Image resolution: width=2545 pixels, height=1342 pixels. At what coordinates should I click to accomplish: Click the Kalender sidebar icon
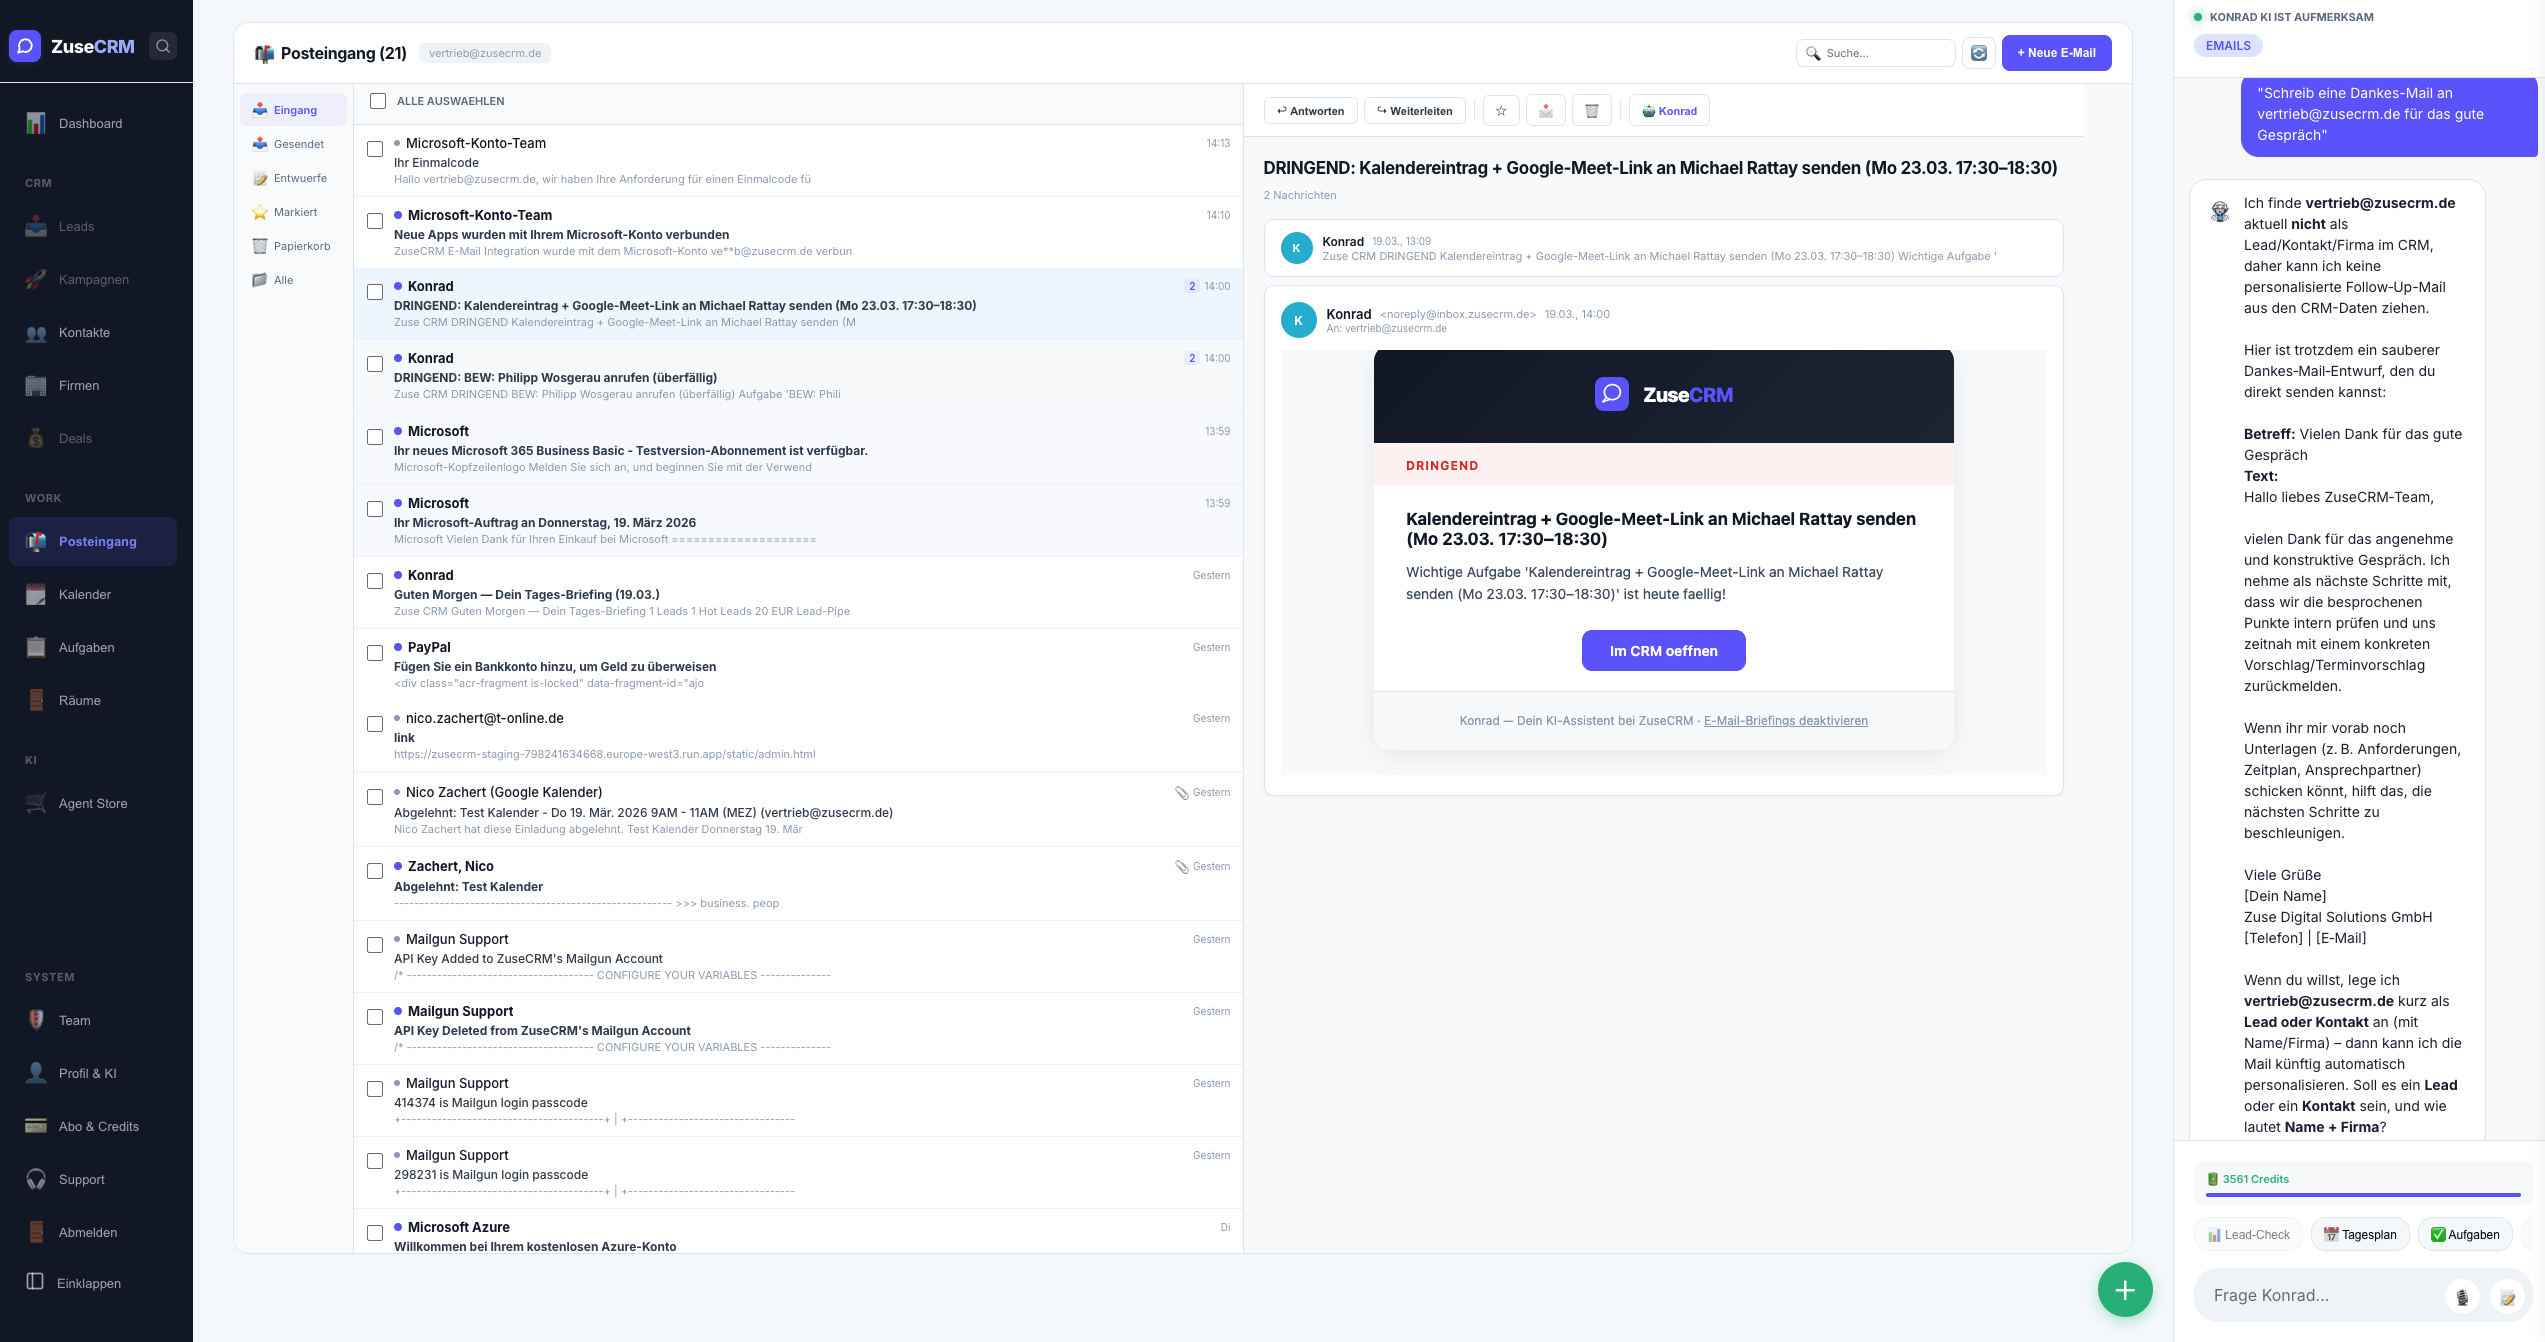[36, 594]
